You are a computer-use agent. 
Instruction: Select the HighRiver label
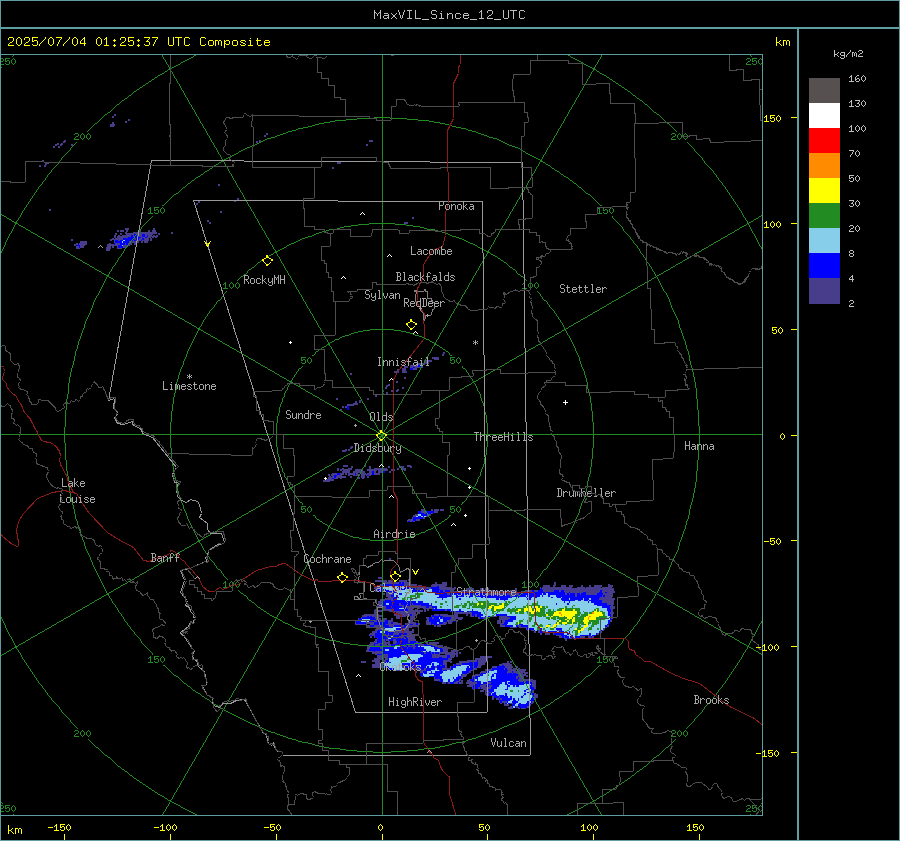[415, 702]
